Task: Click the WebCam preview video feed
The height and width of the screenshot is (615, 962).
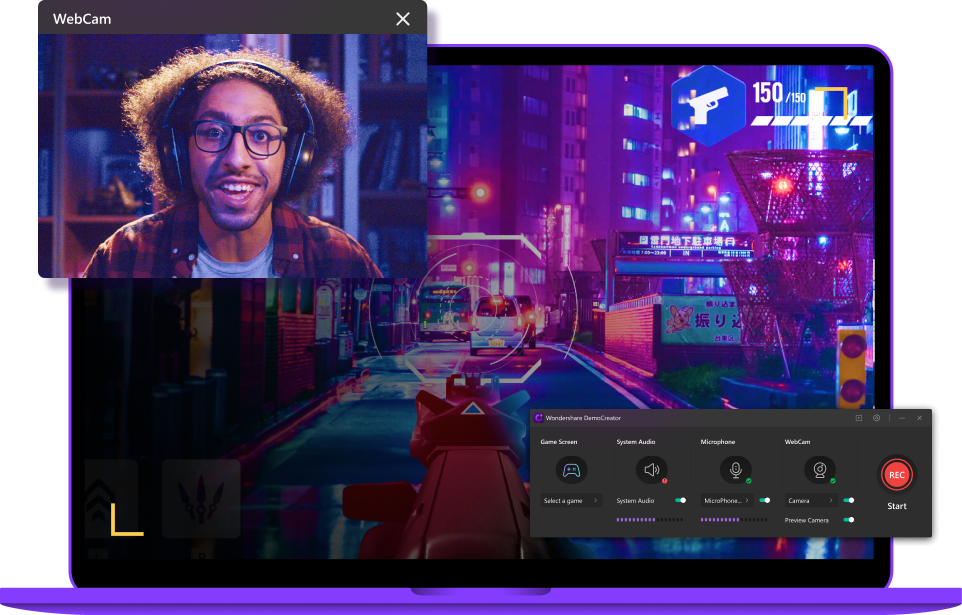Action: (x=232, y=157)
